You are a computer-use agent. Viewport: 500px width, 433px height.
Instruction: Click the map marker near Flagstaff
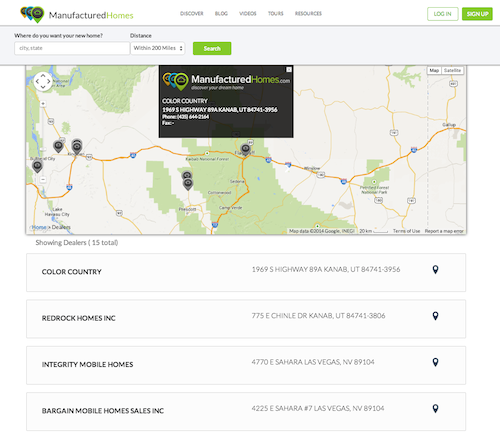point(245,150)
